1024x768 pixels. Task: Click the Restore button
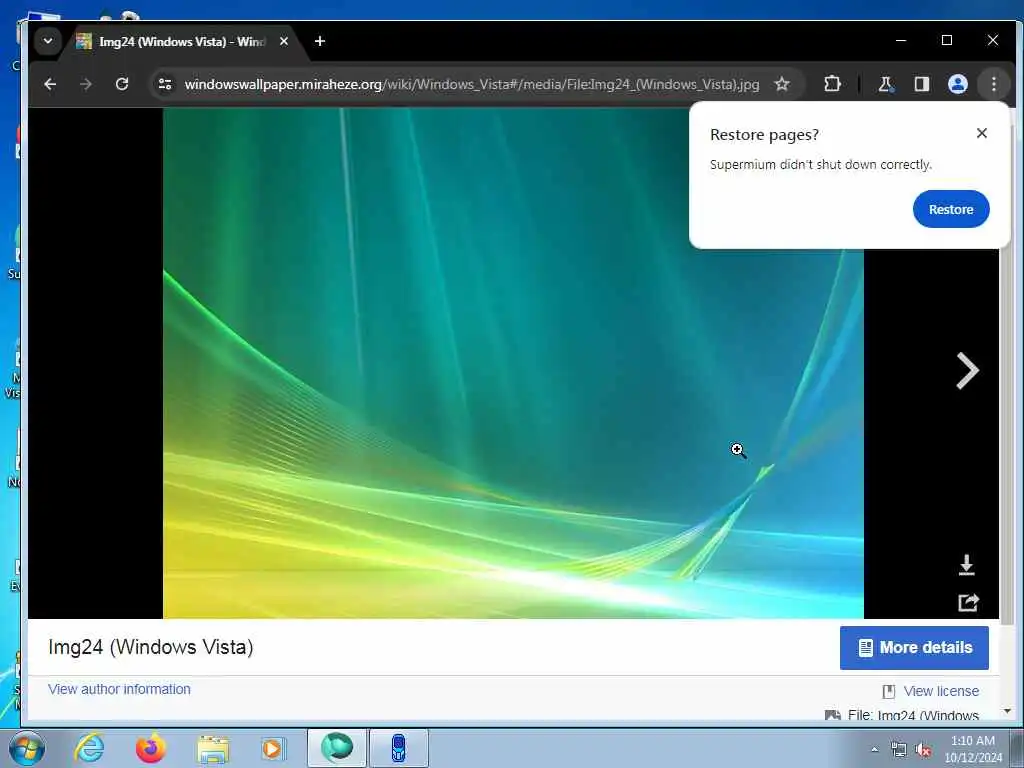pyautogui.click(x=951, y=209)
